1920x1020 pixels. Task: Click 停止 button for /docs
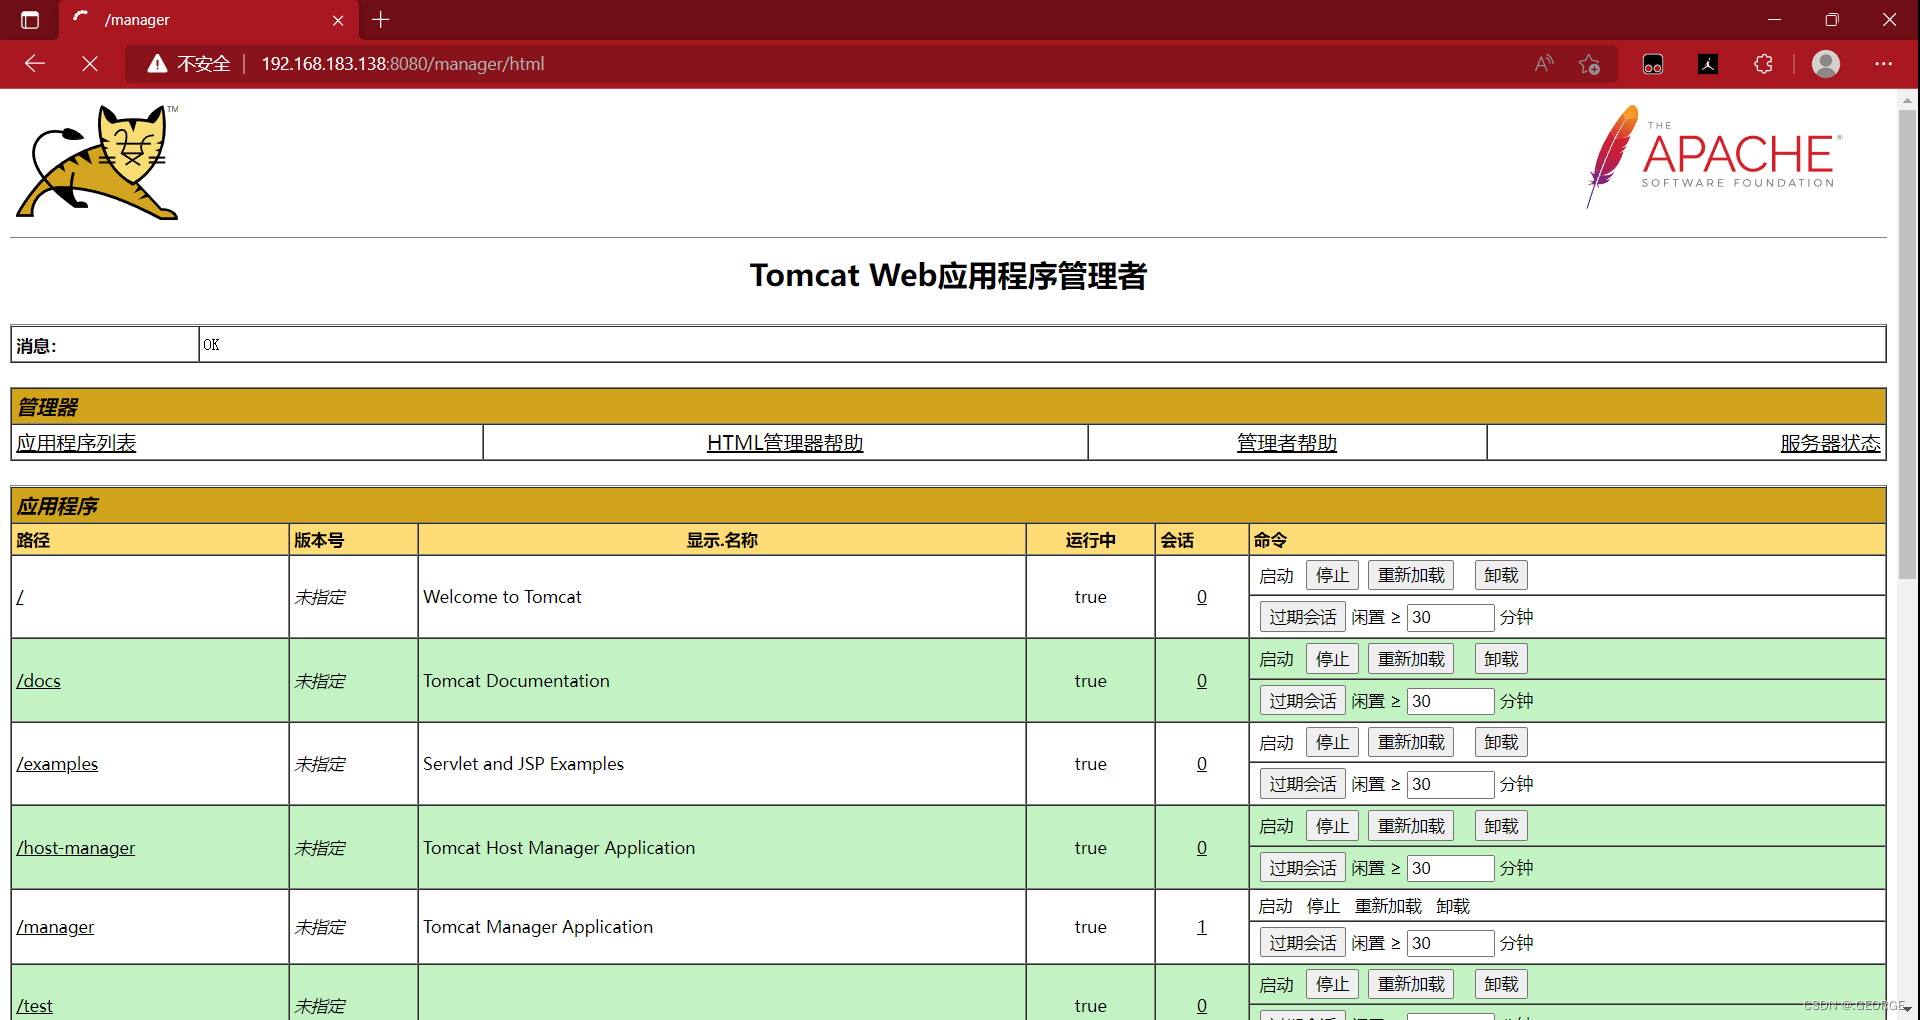click(1332, 659)
